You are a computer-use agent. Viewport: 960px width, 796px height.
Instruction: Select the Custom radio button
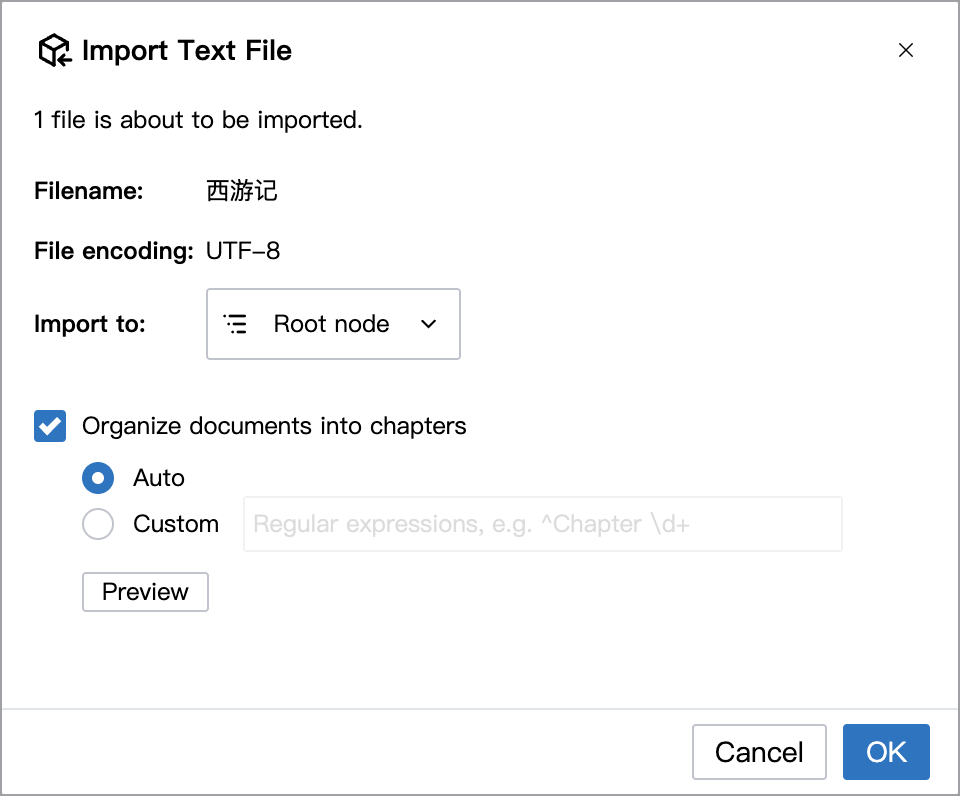coord(98,524)
